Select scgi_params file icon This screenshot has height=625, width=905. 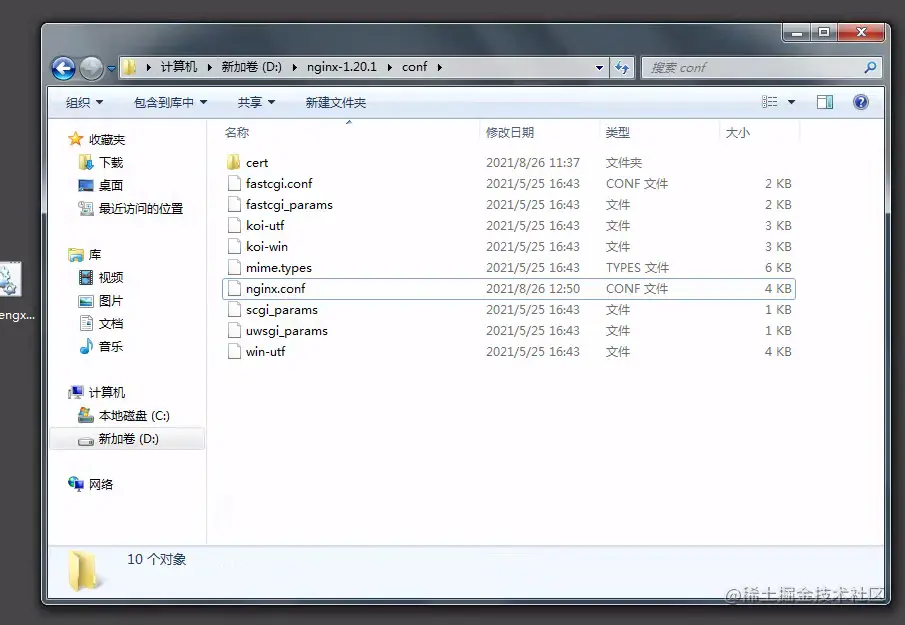pos(234,309)
